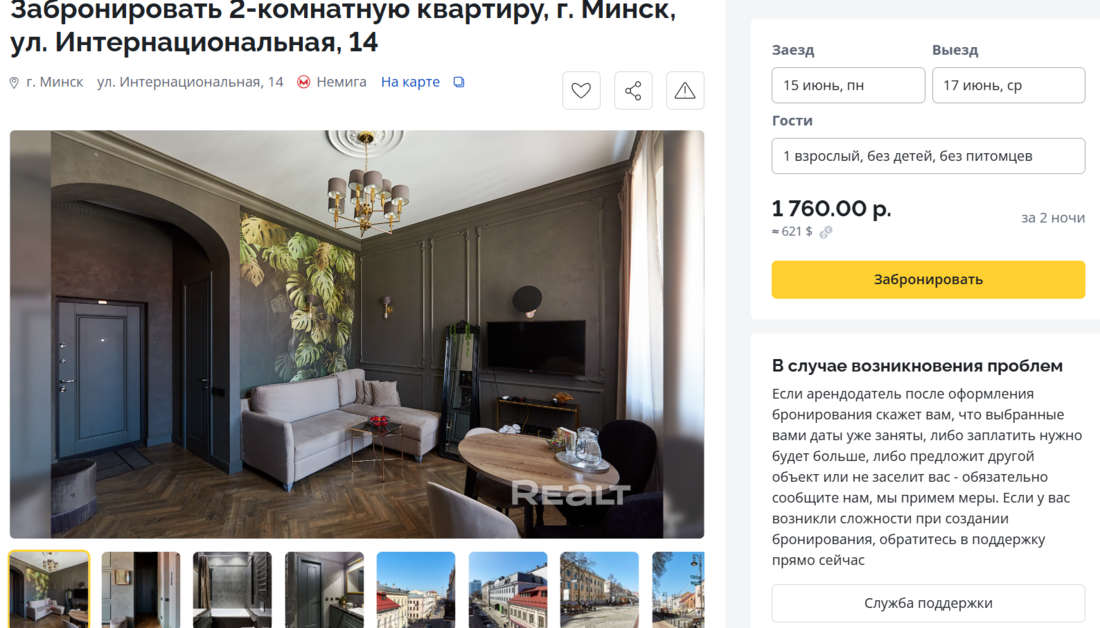Open the На карте link
The height and width of the screenshot is (628, 1100).
tap(410, 82)
